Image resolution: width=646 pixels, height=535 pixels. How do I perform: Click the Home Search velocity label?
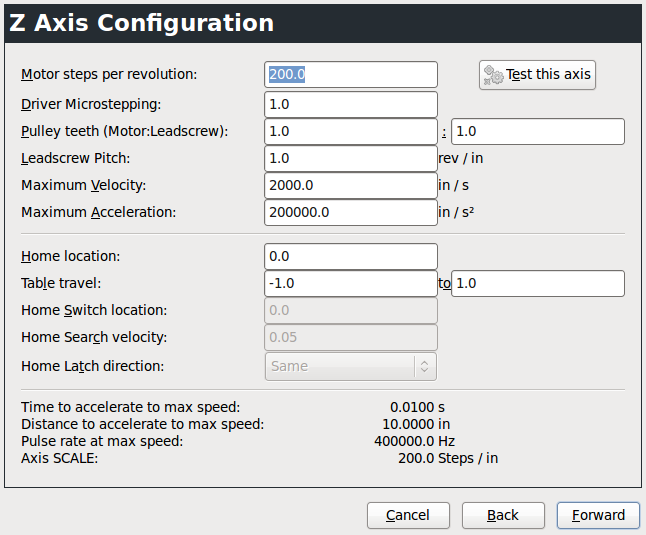click(x=94, y=337)
